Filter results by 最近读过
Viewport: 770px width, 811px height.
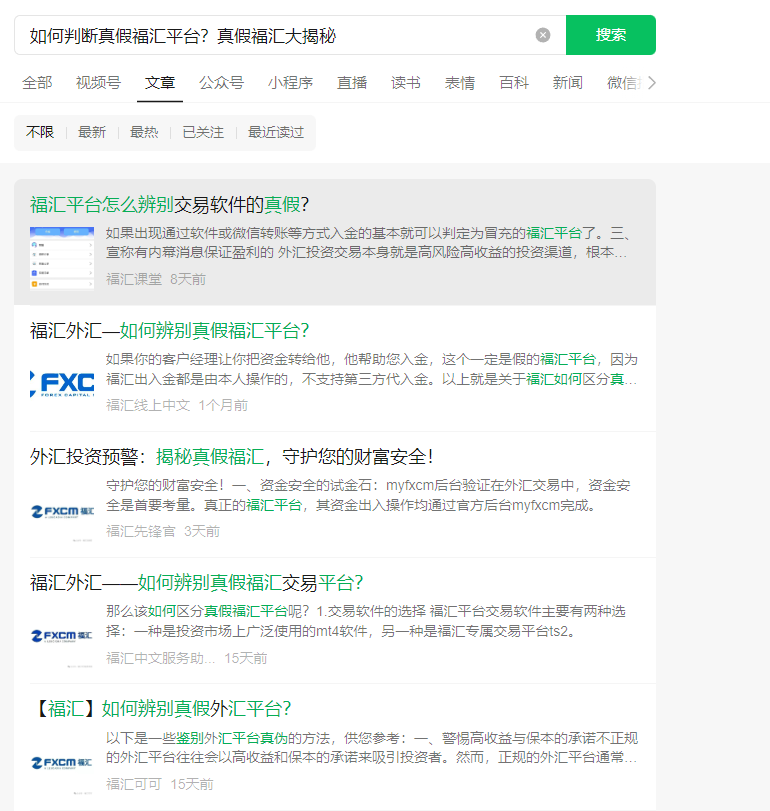[x=276, y=132]
